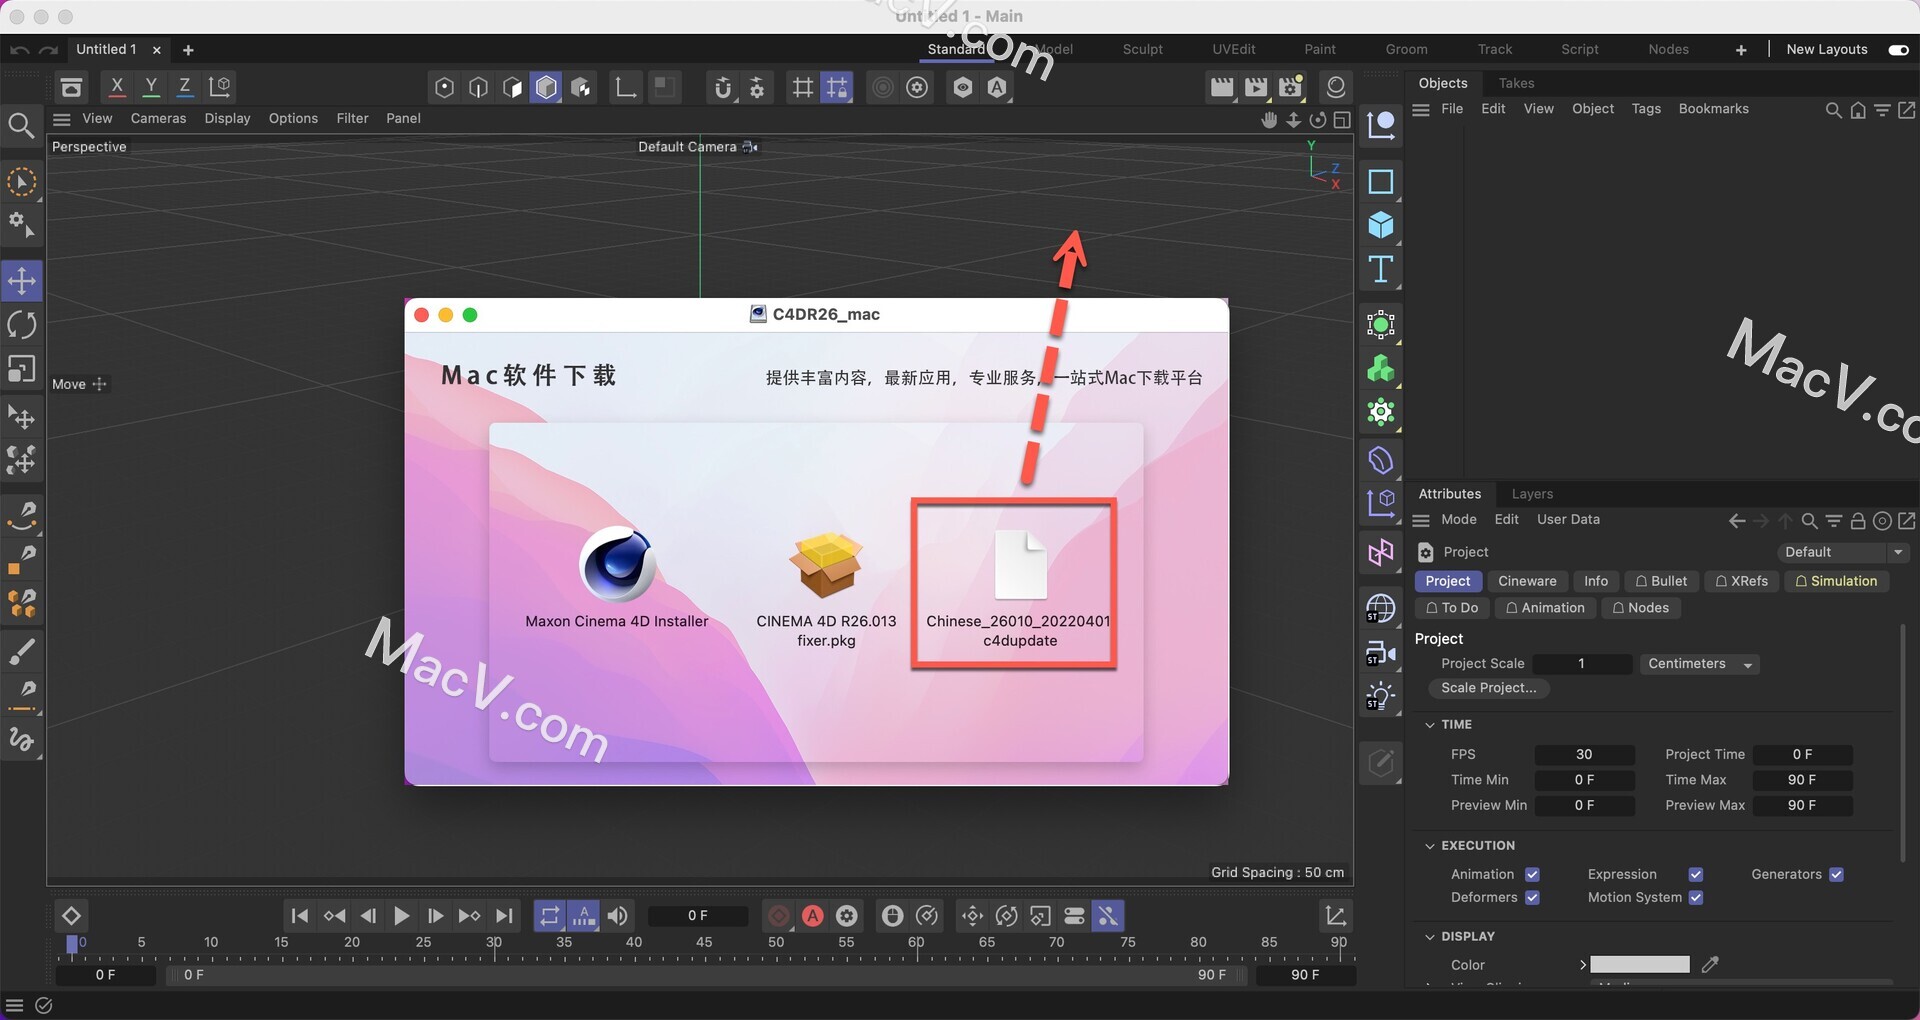1920x1020 pixels.
Task: Select the Rotate tool
Action: coord(22,325)
